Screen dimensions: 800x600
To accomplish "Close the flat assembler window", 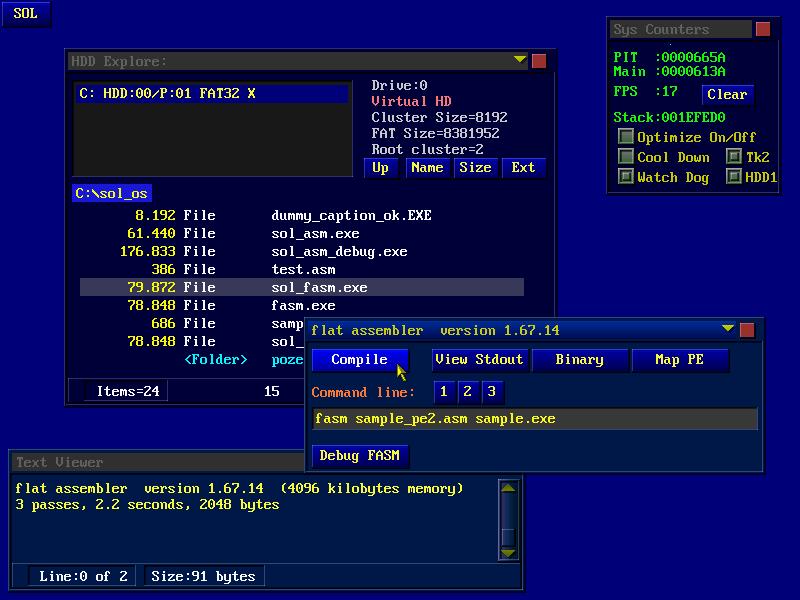I will point(747,330).
